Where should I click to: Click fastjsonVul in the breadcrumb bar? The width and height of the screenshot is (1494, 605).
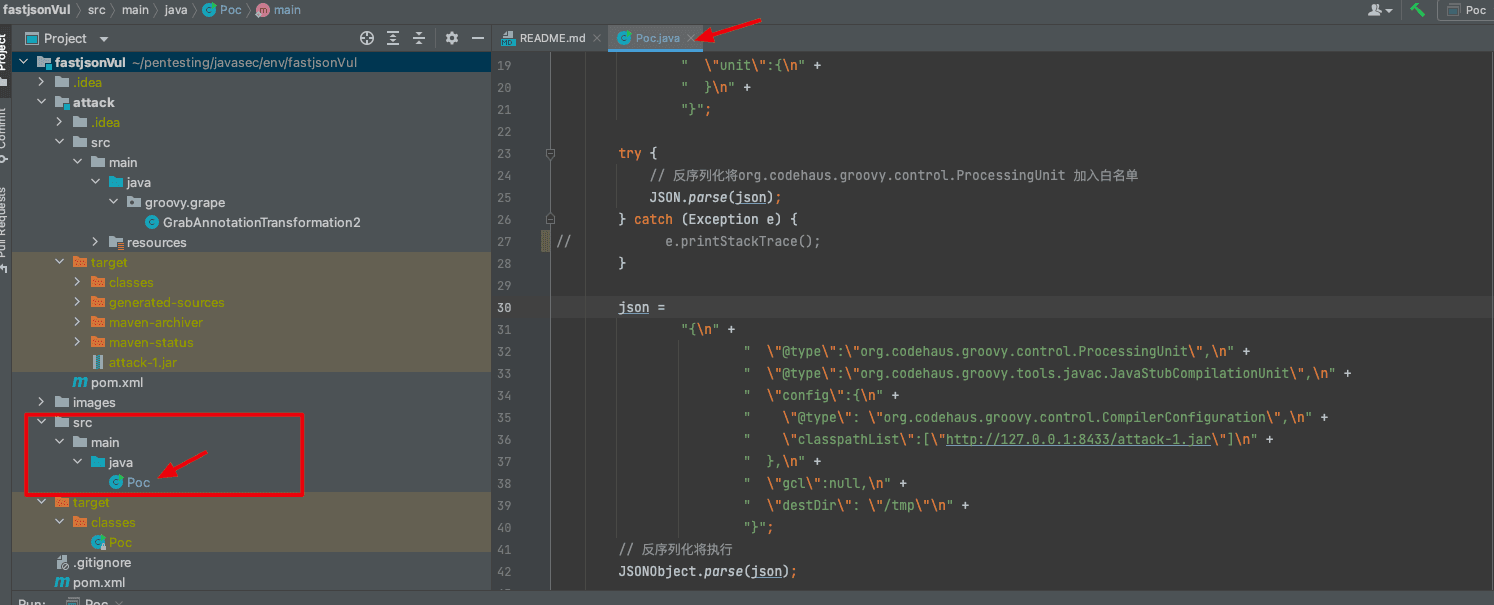(x=36, y=10)
